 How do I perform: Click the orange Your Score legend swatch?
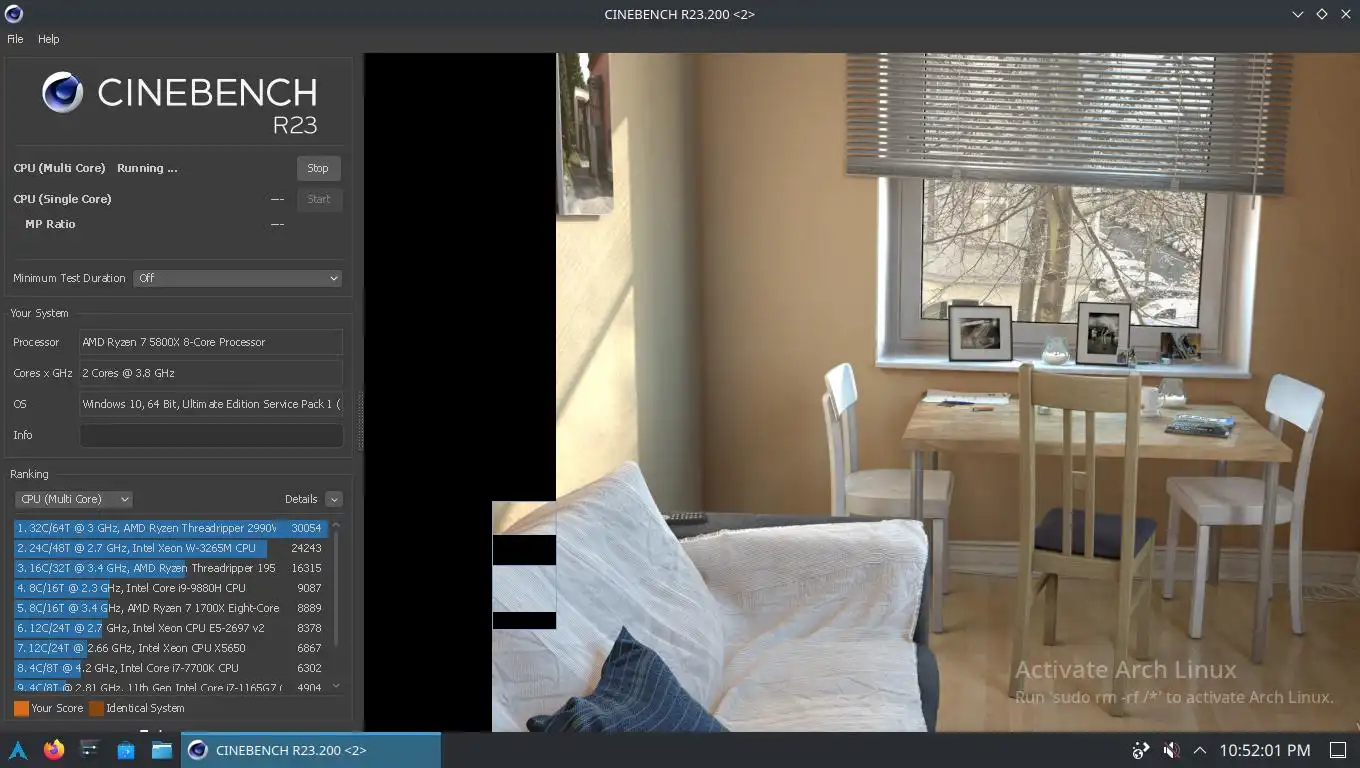[21, 708]
